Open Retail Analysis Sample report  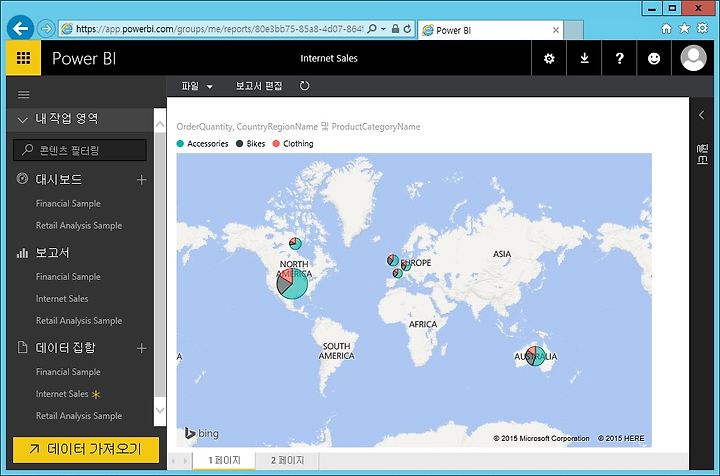[79, 320]
